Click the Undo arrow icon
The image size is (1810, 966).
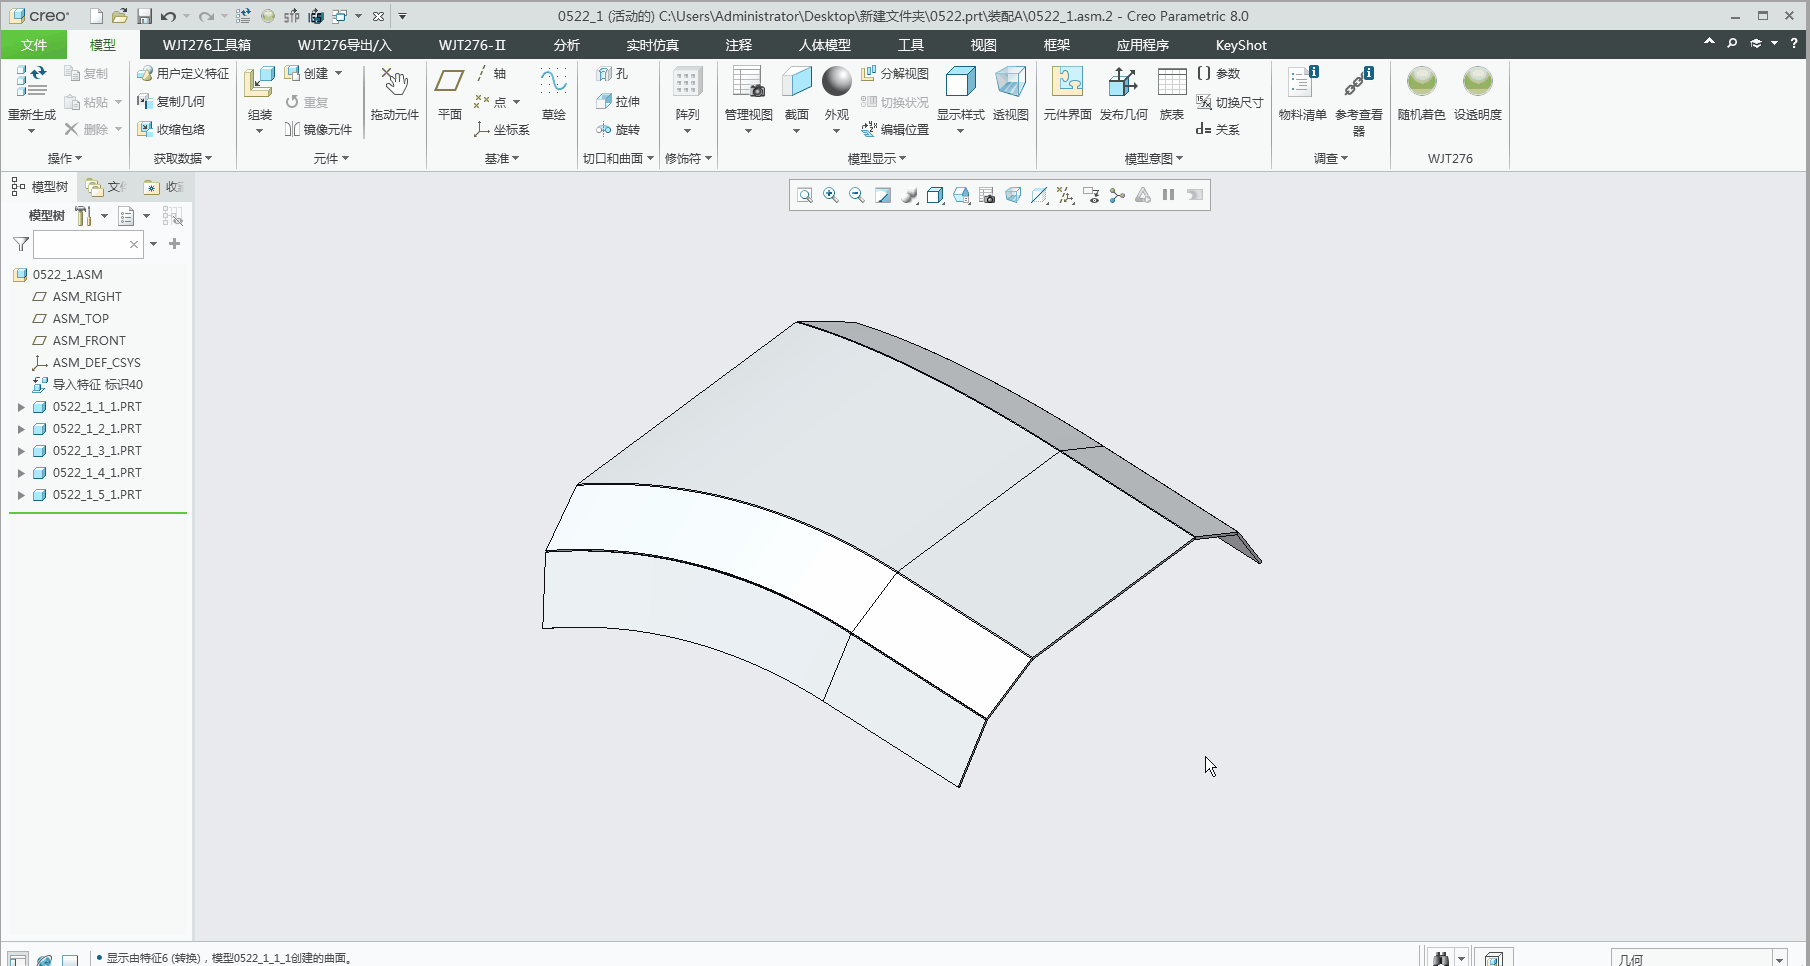point(168,16)
